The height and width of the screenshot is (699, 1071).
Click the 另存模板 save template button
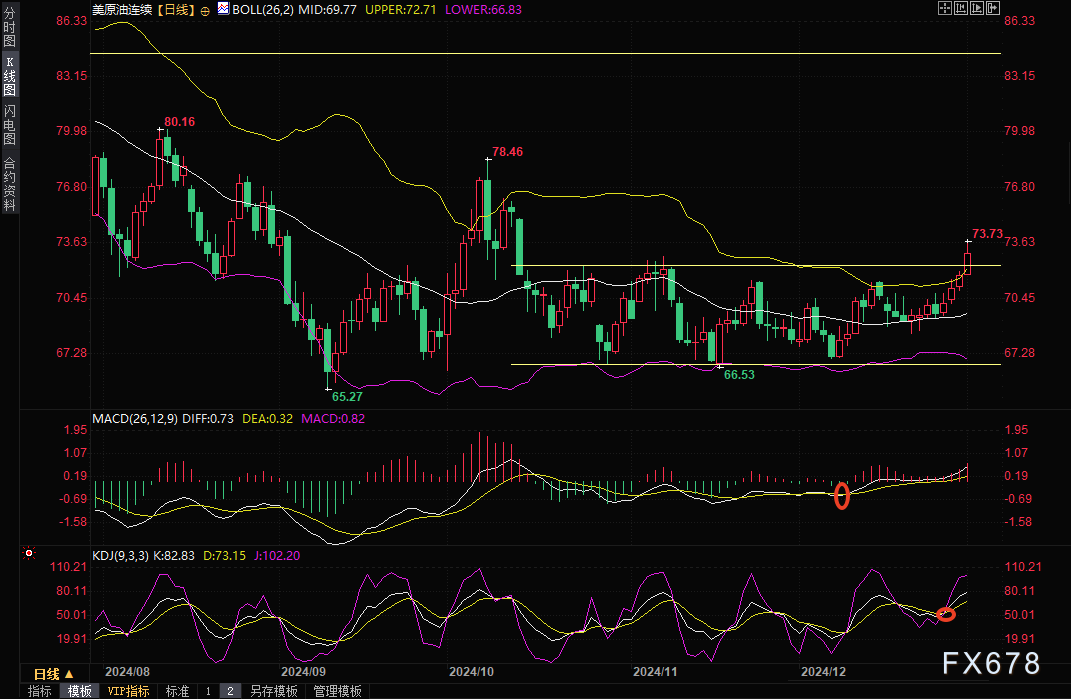point(273,691)
